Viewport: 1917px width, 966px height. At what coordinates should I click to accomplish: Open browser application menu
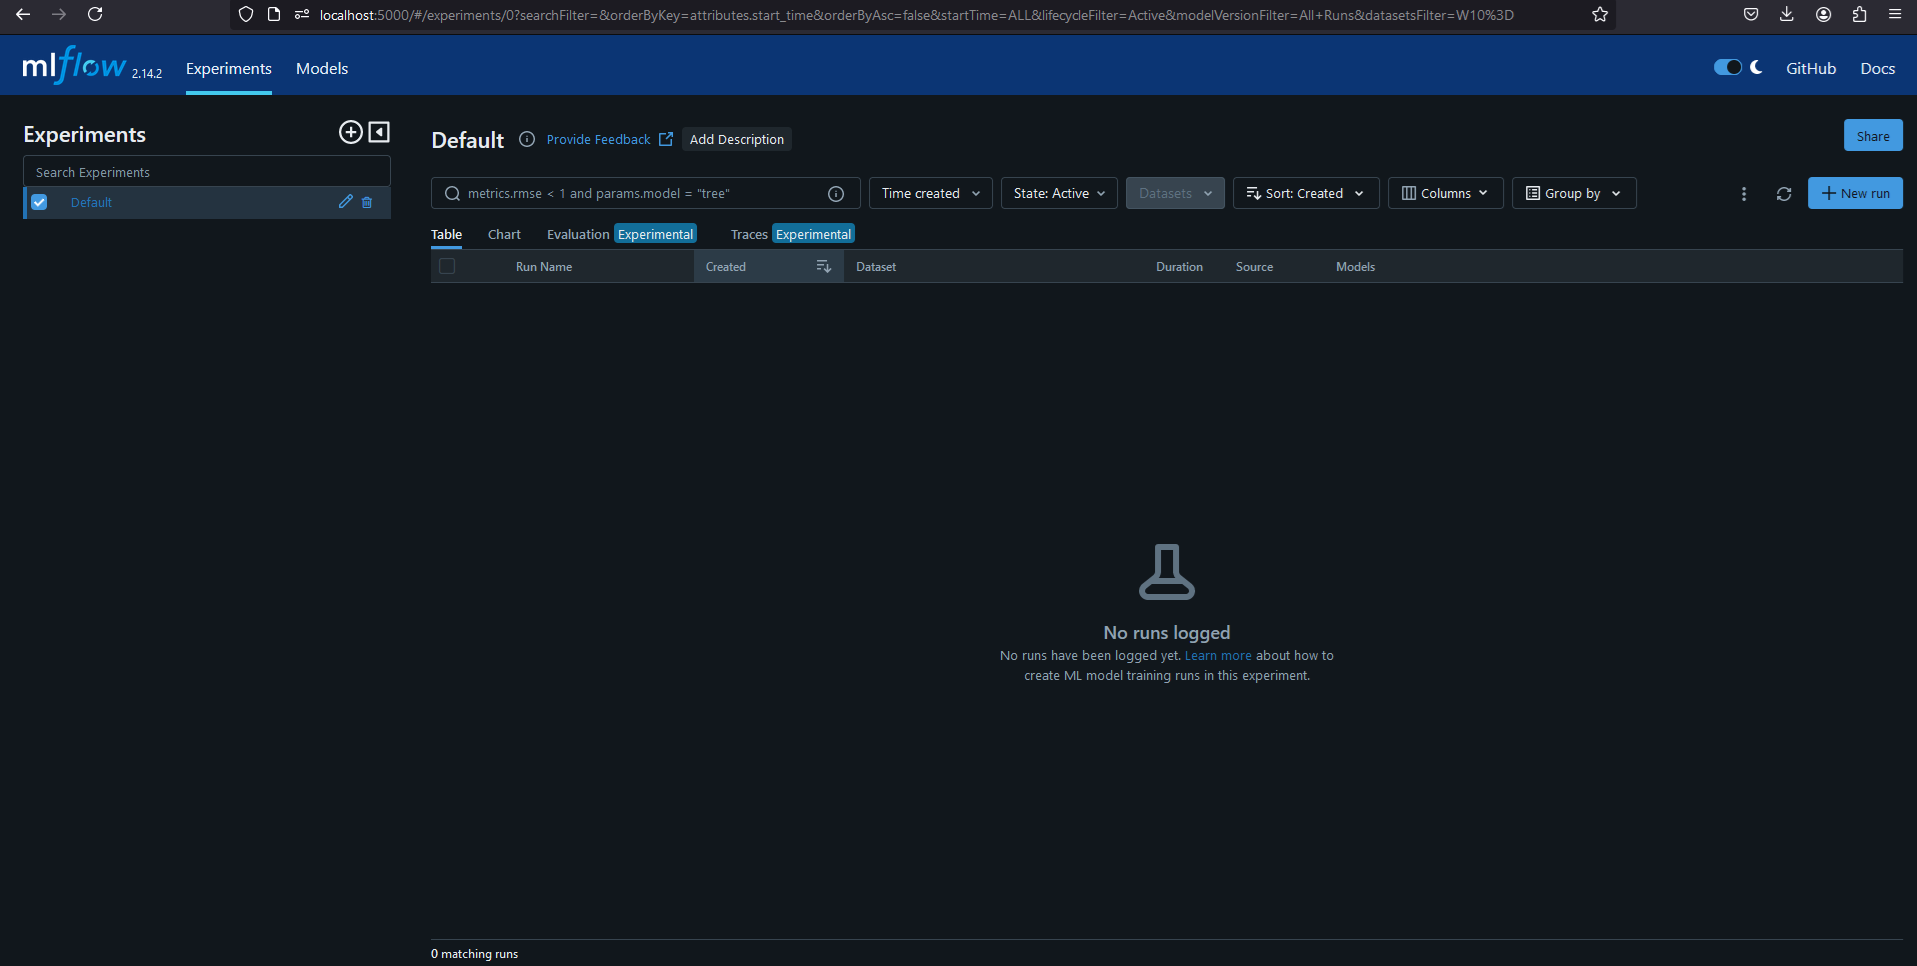1895,14
